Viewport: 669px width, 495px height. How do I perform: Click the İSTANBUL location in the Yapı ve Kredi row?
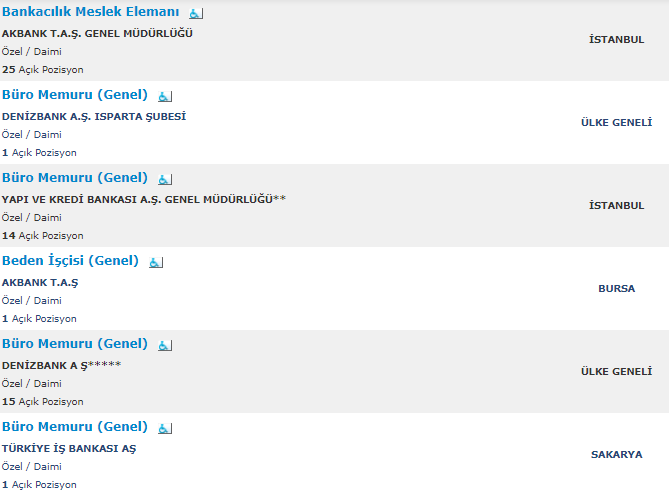pyautogui.click(x=616, y=205)
